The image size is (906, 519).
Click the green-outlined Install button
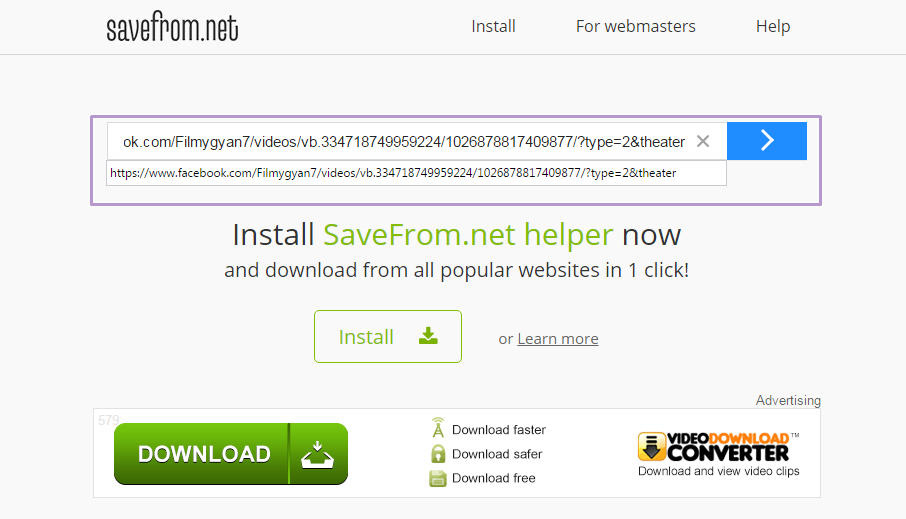[388, 336]
